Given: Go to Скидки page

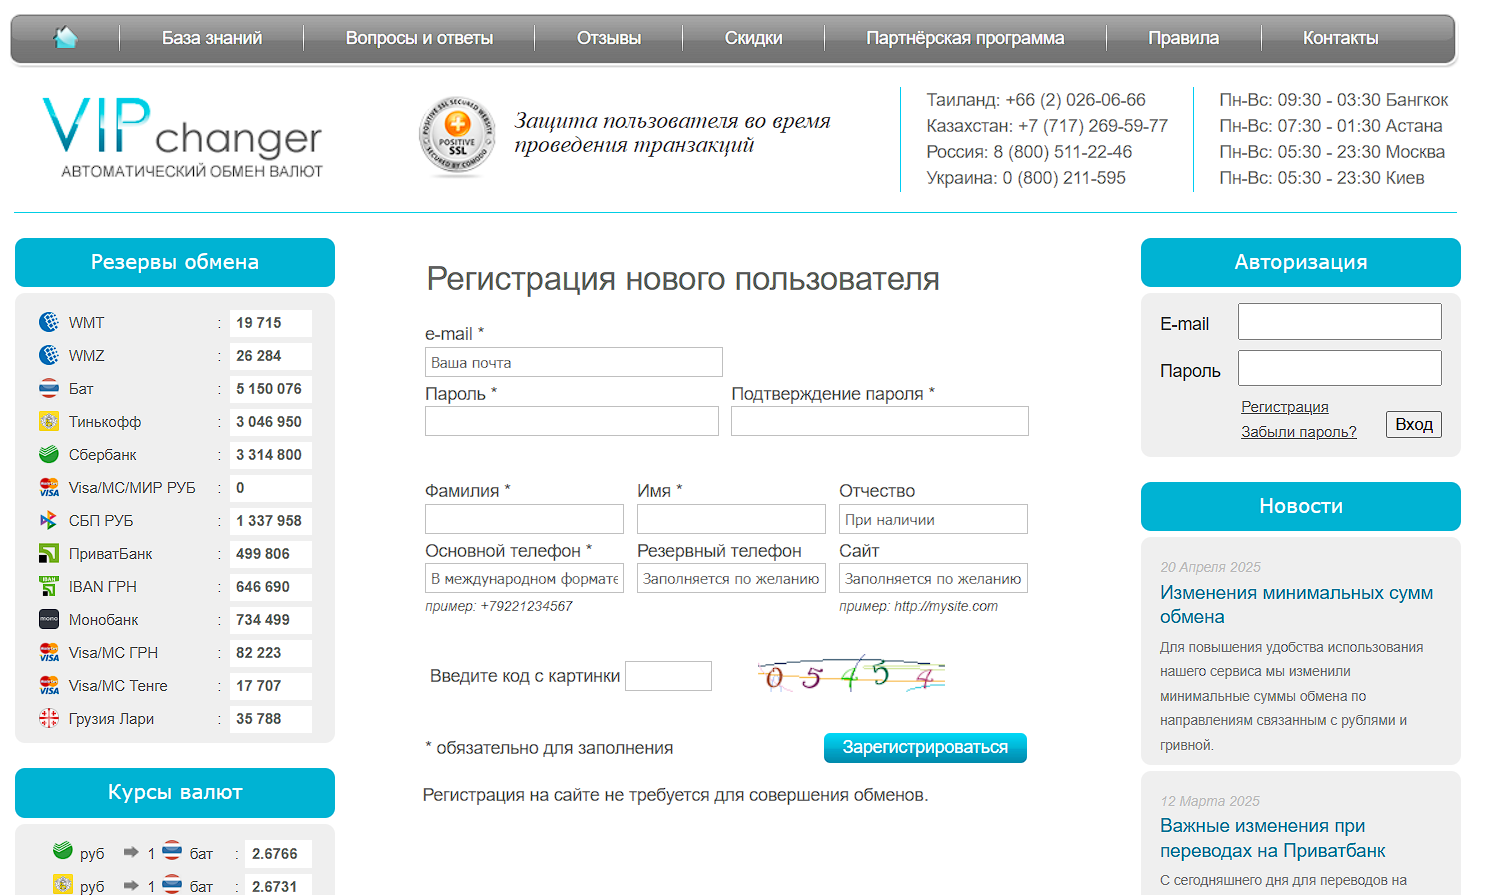Looking at the screenshot, I should (753, 38).
